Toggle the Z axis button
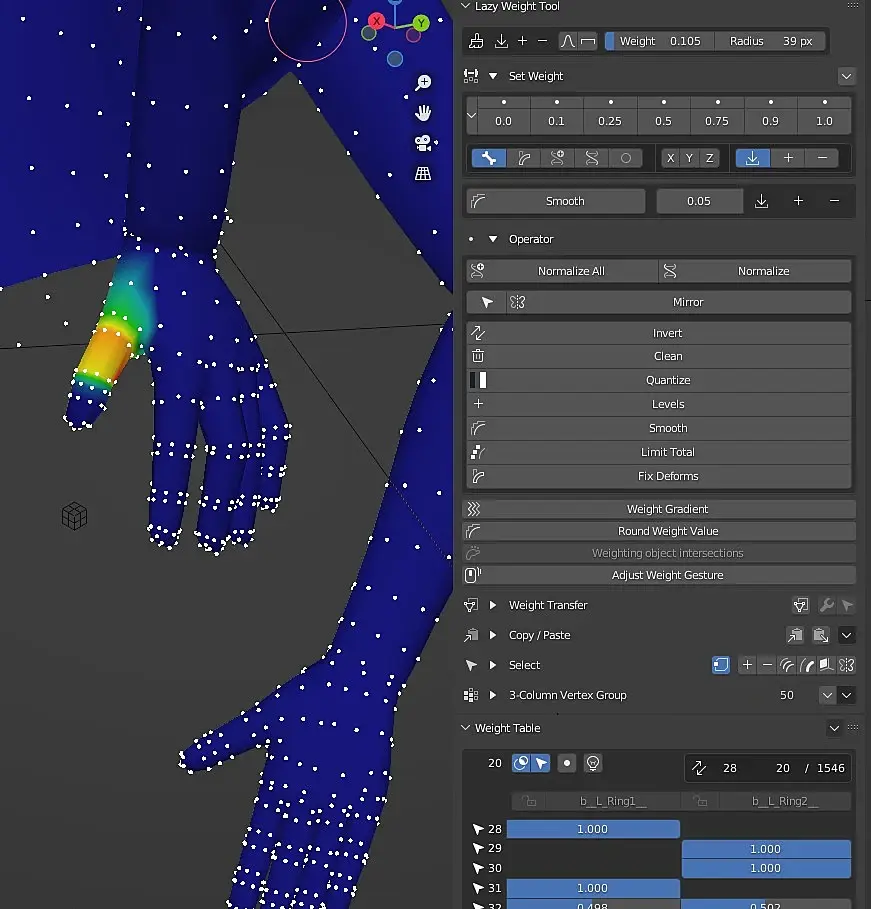Viewport: 871px width, 909px height. pyautogui.click(x=710, y=158)
